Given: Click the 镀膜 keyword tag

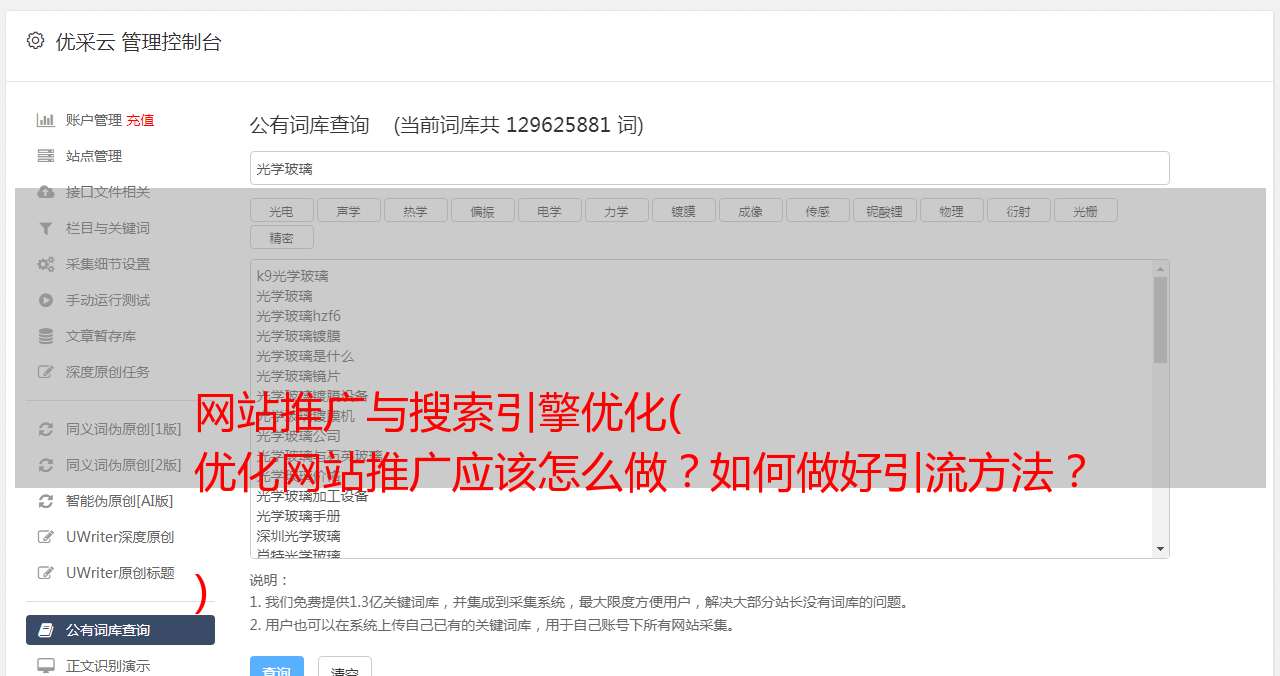Looking at the screenshot, I should (683, 211).
